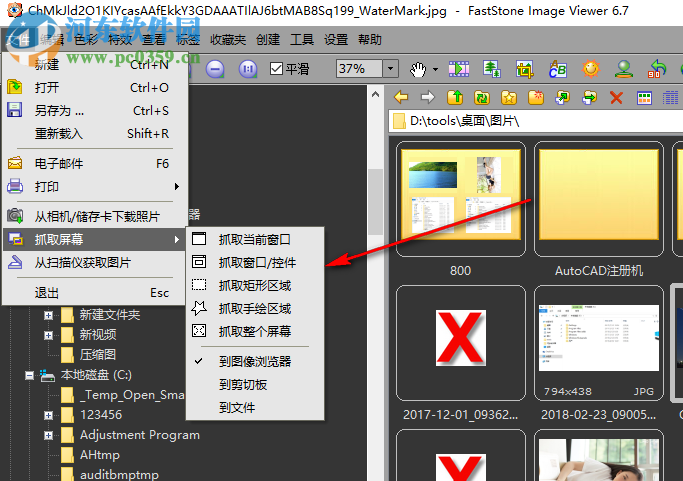
Task: Click the zoom out minus icon
Action: tap(215, 69)
